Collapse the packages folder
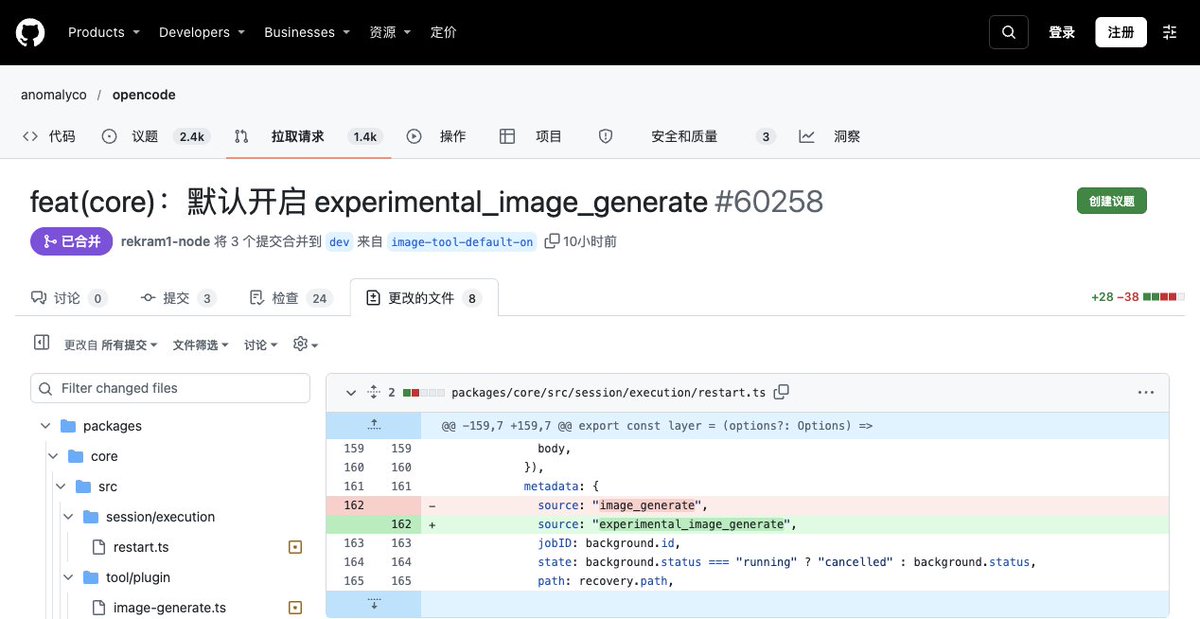 coord(45,426)
